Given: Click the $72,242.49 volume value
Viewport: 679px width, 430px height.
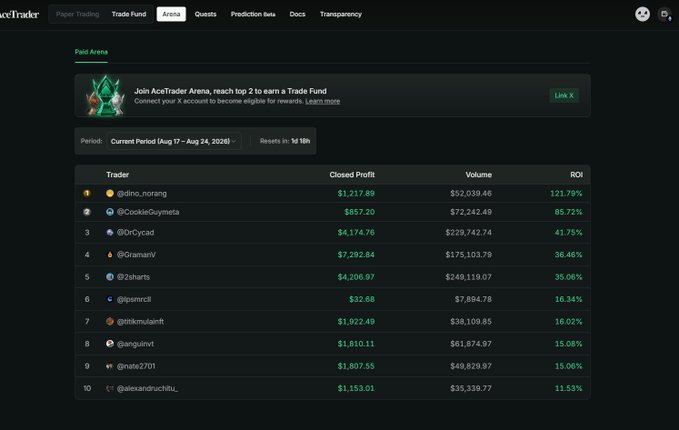Looking at the screenshot, I should 471,212.
